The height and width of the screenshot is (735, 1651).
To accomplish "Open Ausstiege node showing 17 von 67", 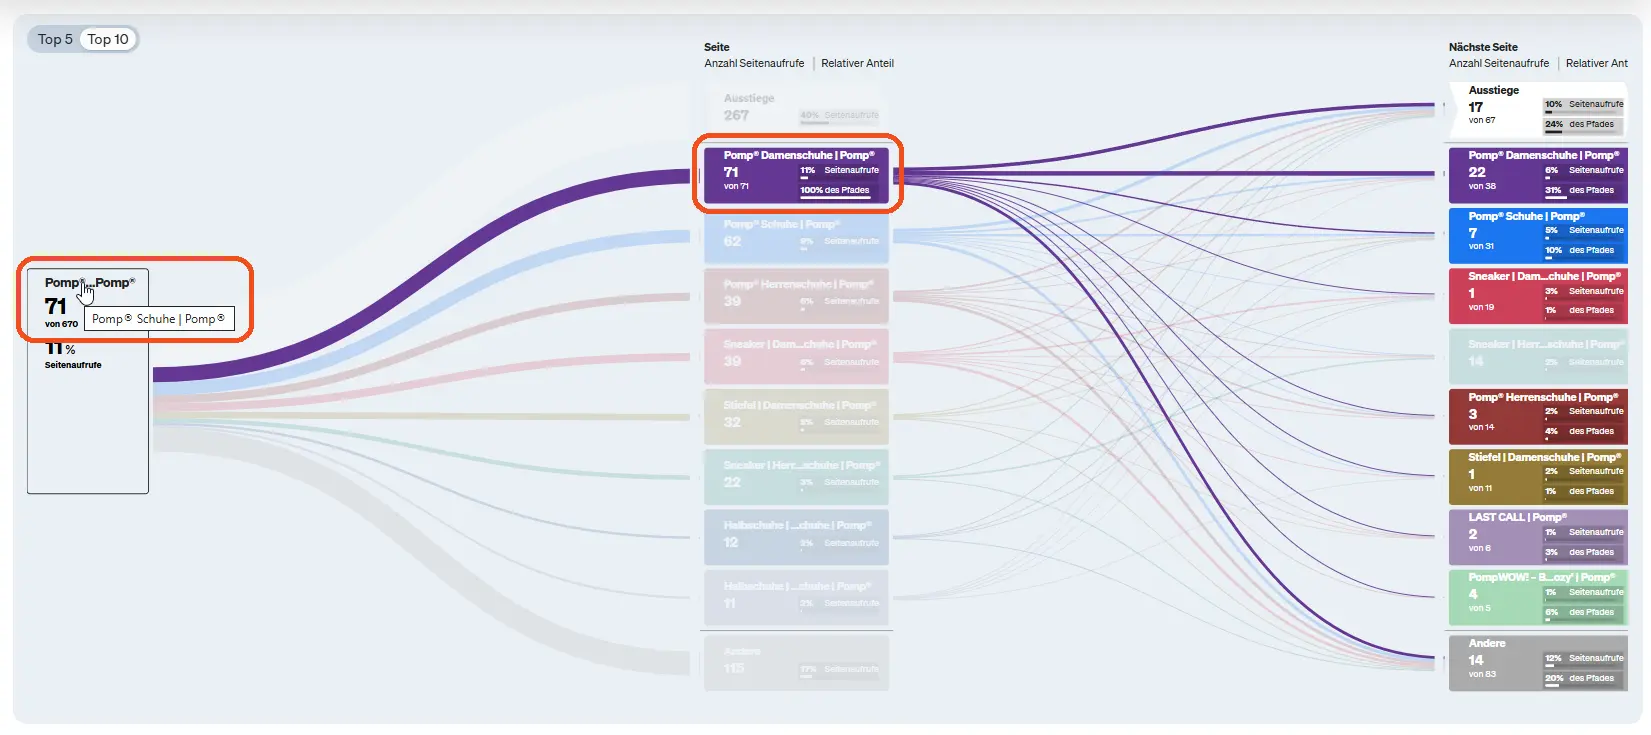I will (1538, 110).
